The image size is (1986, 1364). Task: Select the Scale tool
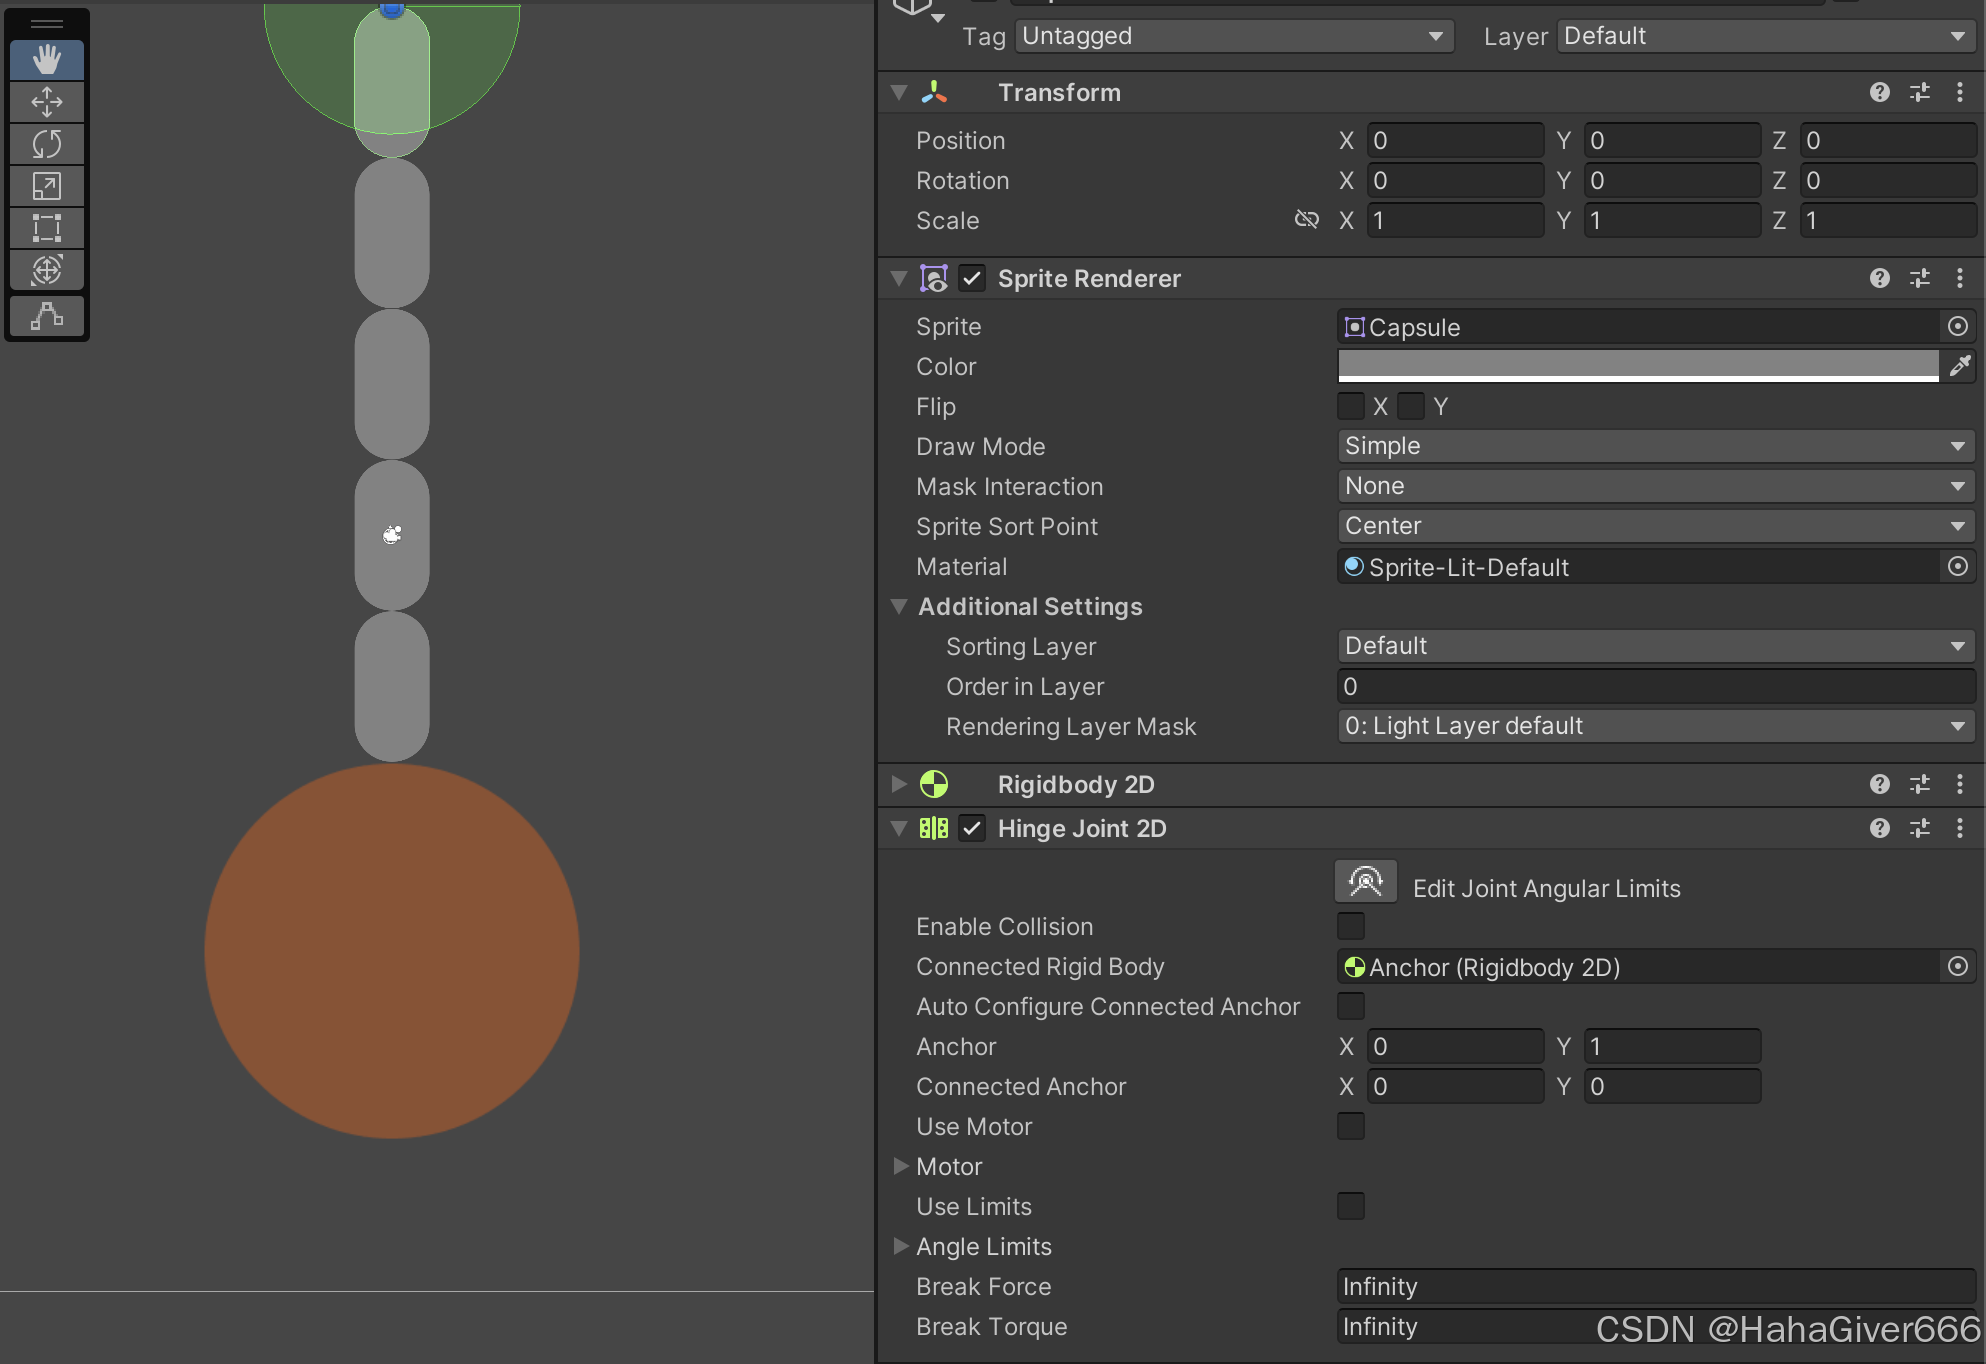click(47, 186)
